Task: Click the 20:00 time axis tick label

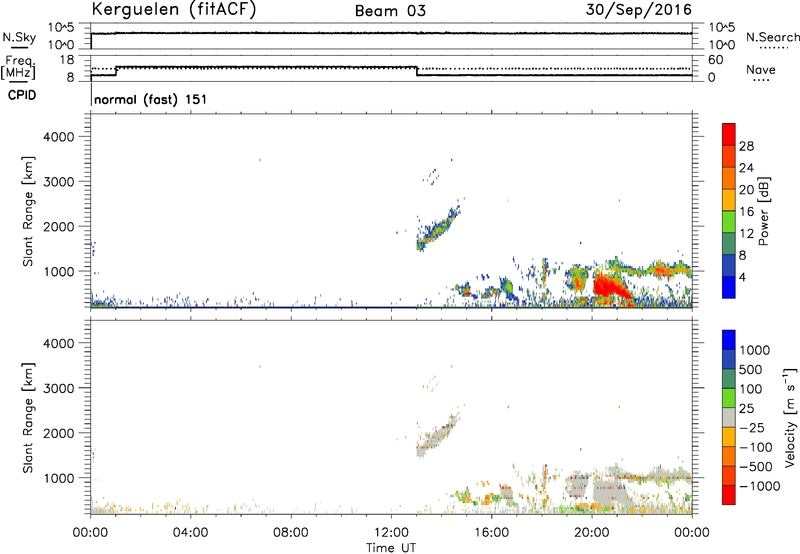Action: (x=592, y=533)
